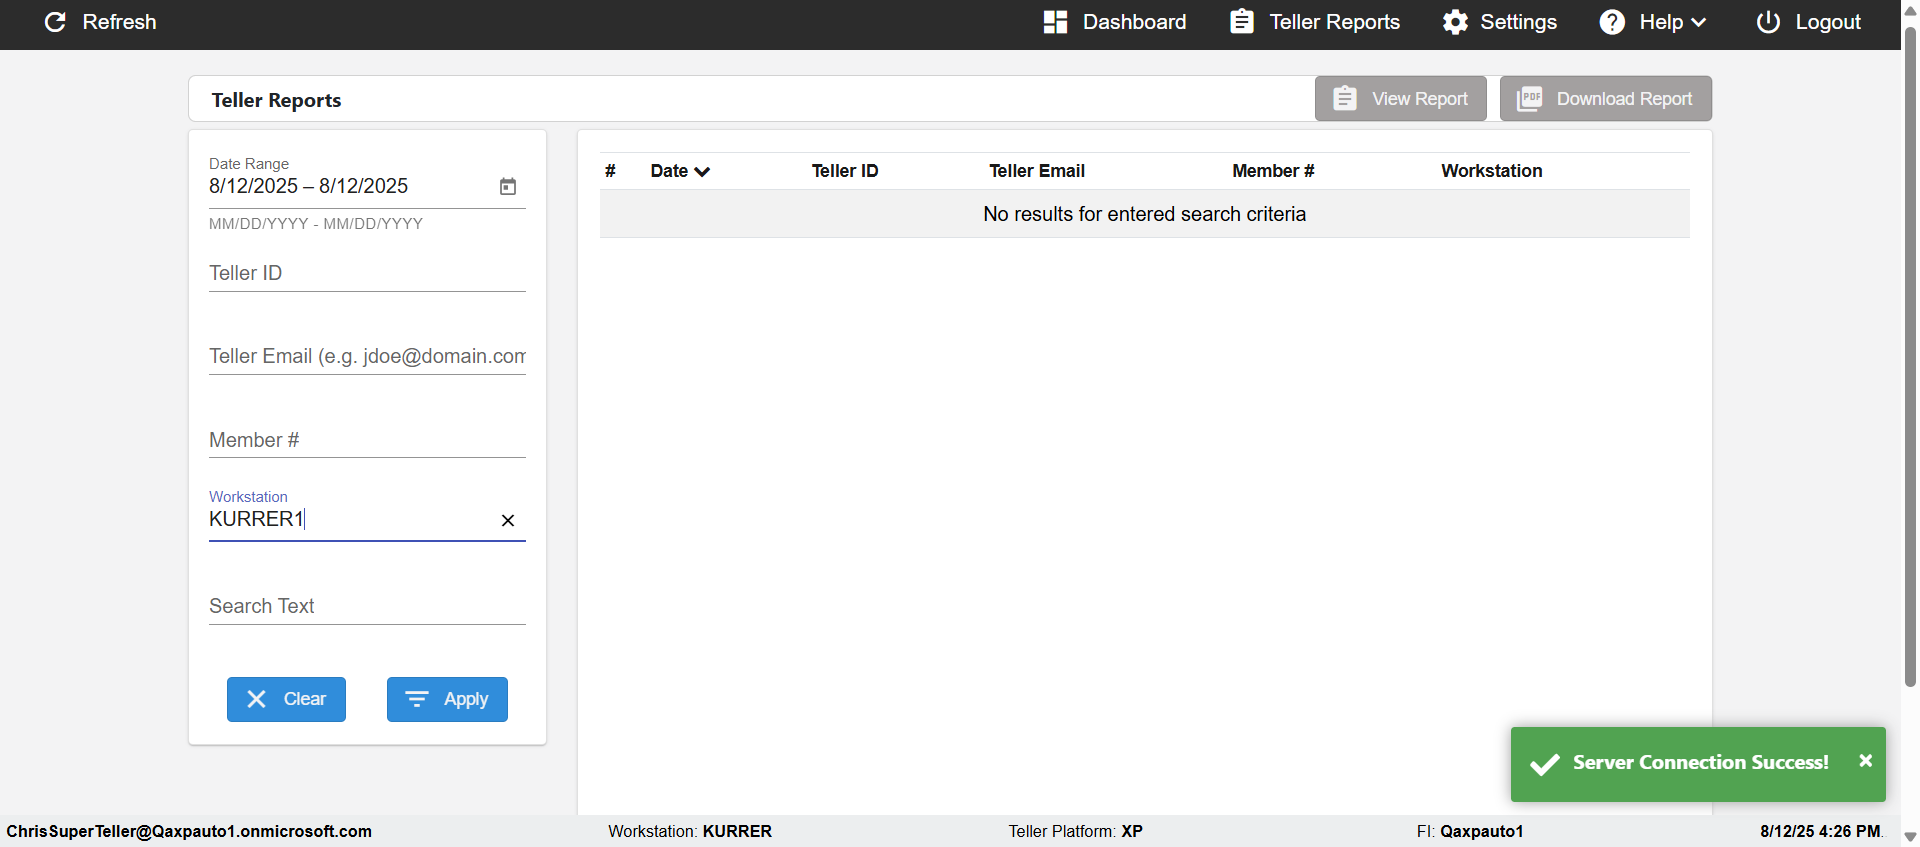
Task: Click the Logout power icon
Action: click(1768, 22)
